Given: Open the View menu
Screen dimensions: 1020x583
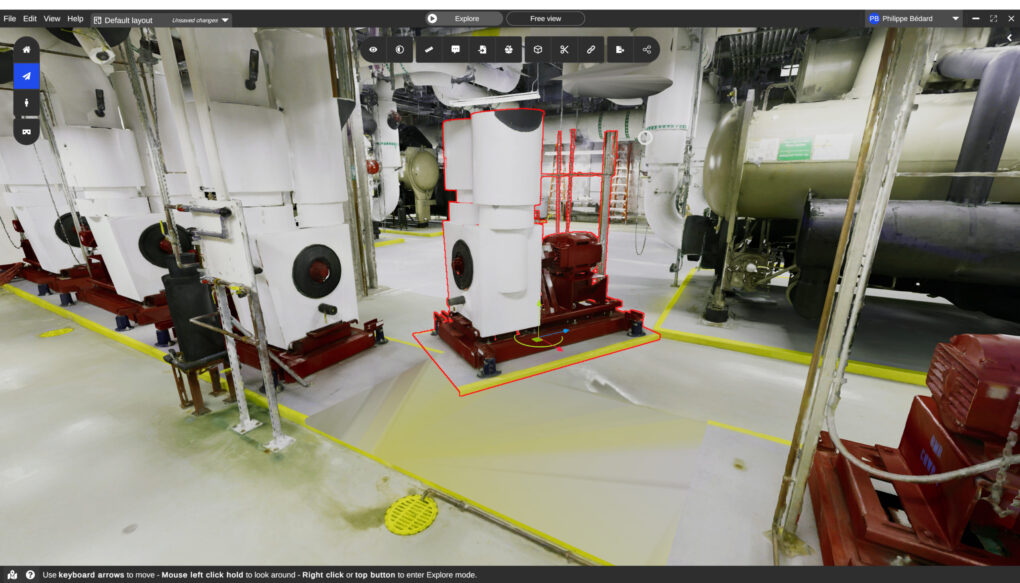Looking at the screenshot, I should tap(52, 19).
